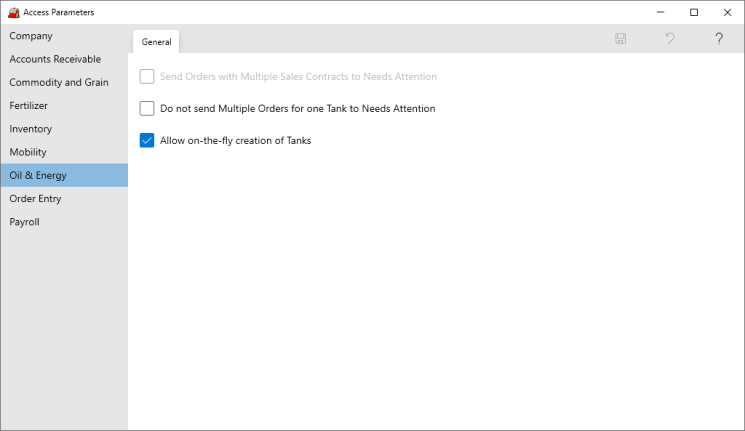This screenshot has height=431, width=745.
Task: Select Company in the sidebar
Action: pos(31,36)
